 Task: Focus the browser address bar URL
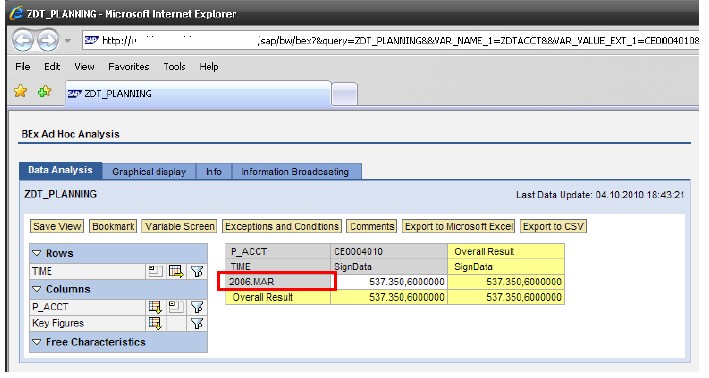(392, 41)
